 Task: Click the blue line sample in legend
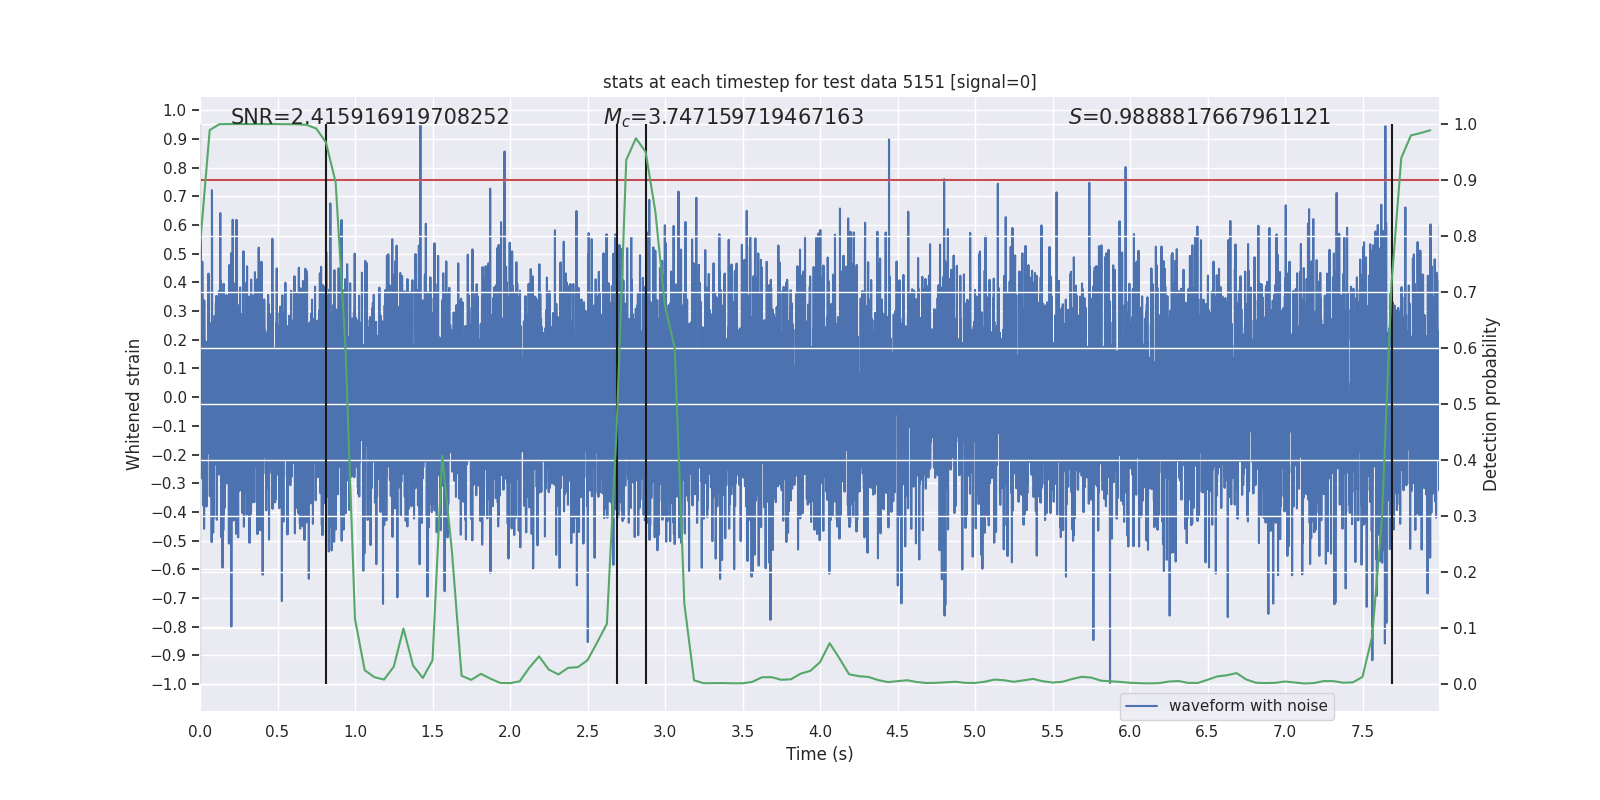tap(1142, 706)
